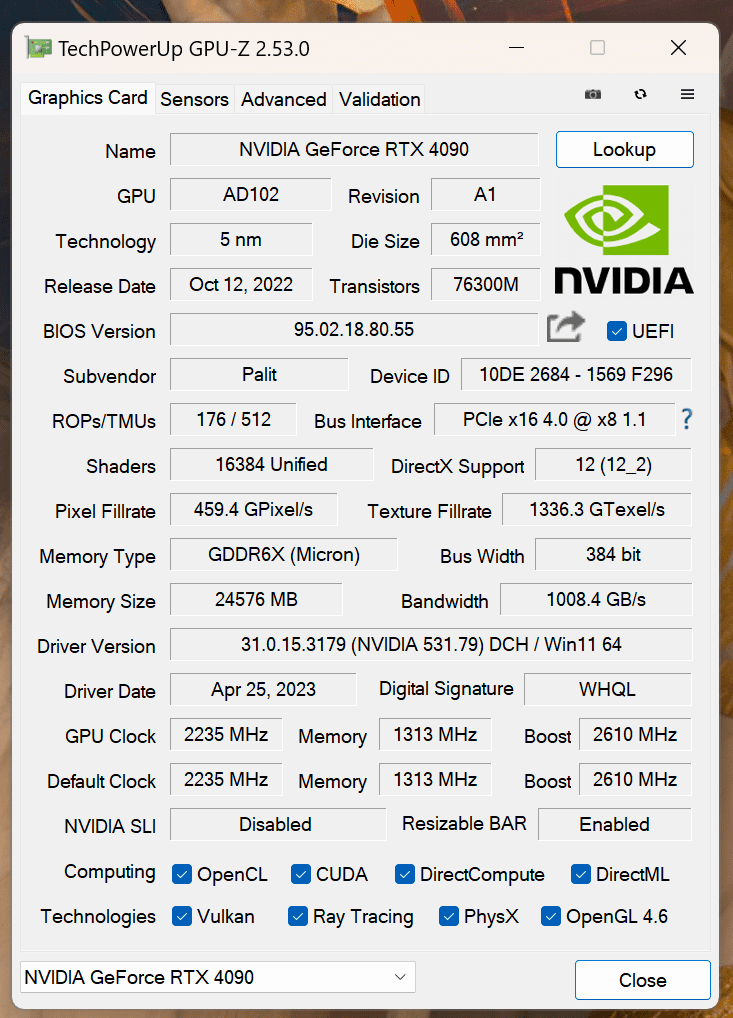Image resolution: width=733 pixels, height=1018 pixels.
Task: Switch to the Advanced tab
Action: [x=284, y=99]
